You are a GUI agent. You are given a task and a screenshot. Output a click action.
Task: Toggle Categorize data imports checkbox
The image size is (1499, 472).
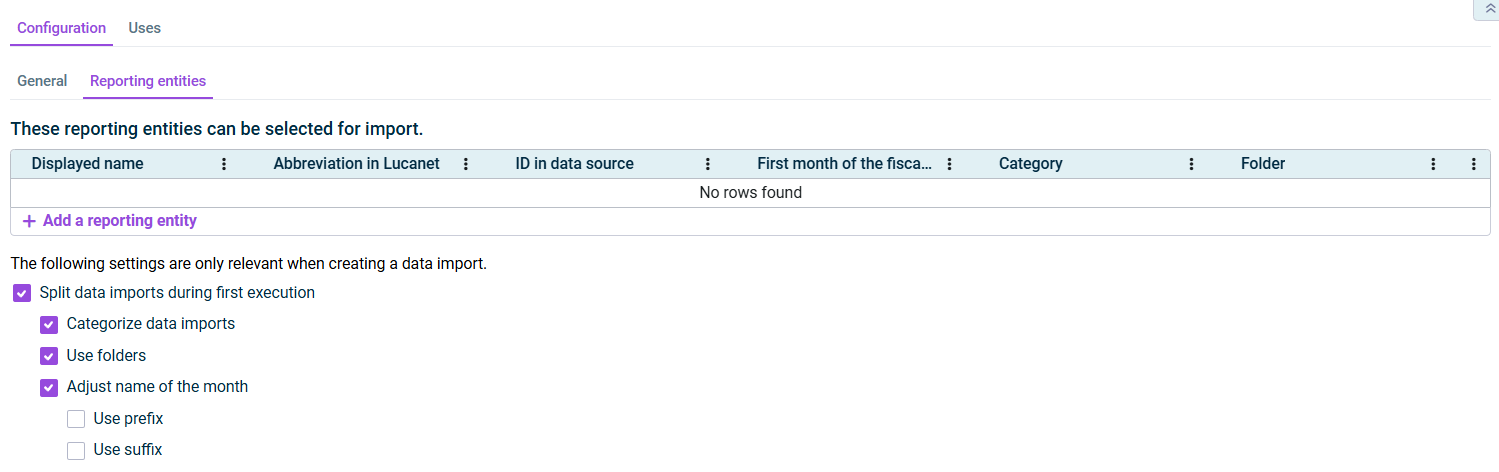(49, 325)
